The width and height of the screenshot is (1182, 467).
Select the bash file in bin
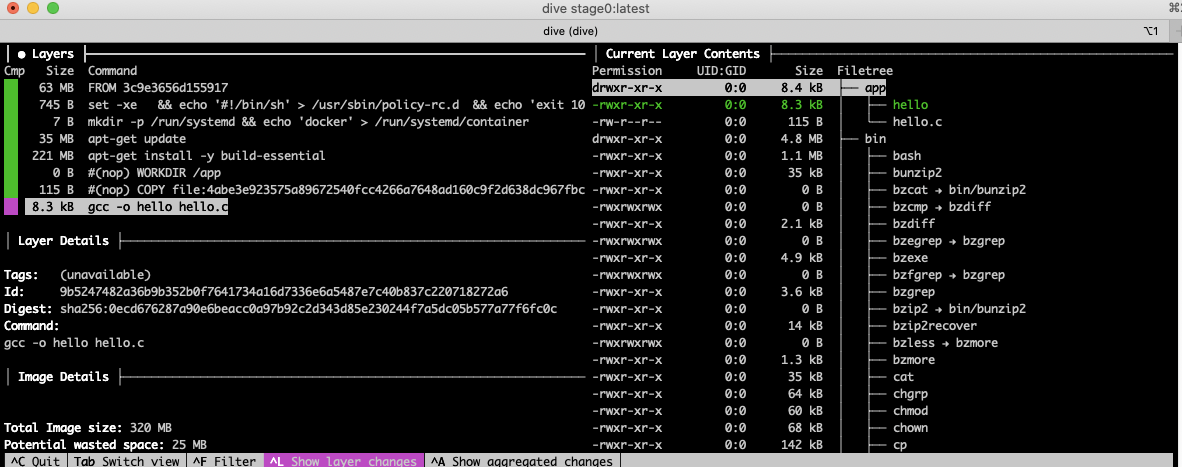[x=907, y=156]
